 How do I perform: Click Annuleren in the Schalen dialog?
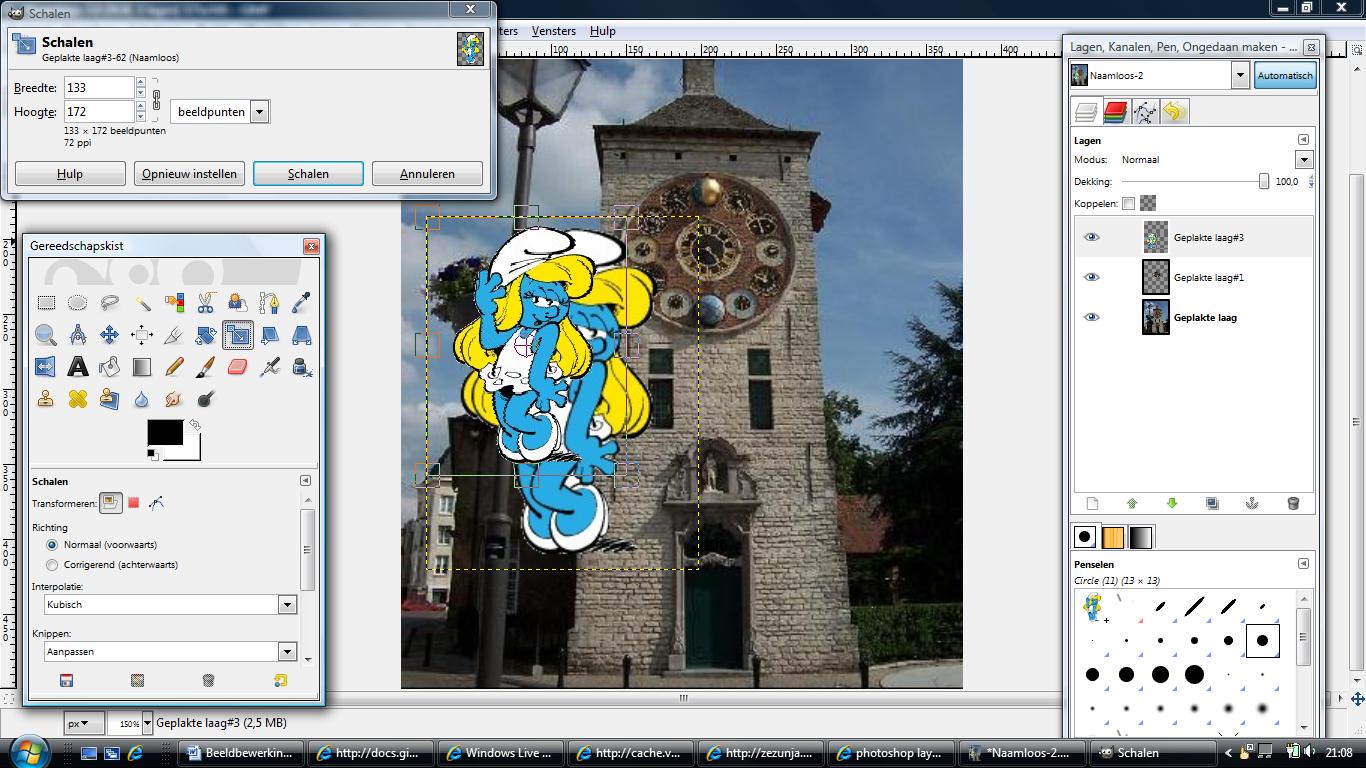pyautogui.click(x=427, y=173)
